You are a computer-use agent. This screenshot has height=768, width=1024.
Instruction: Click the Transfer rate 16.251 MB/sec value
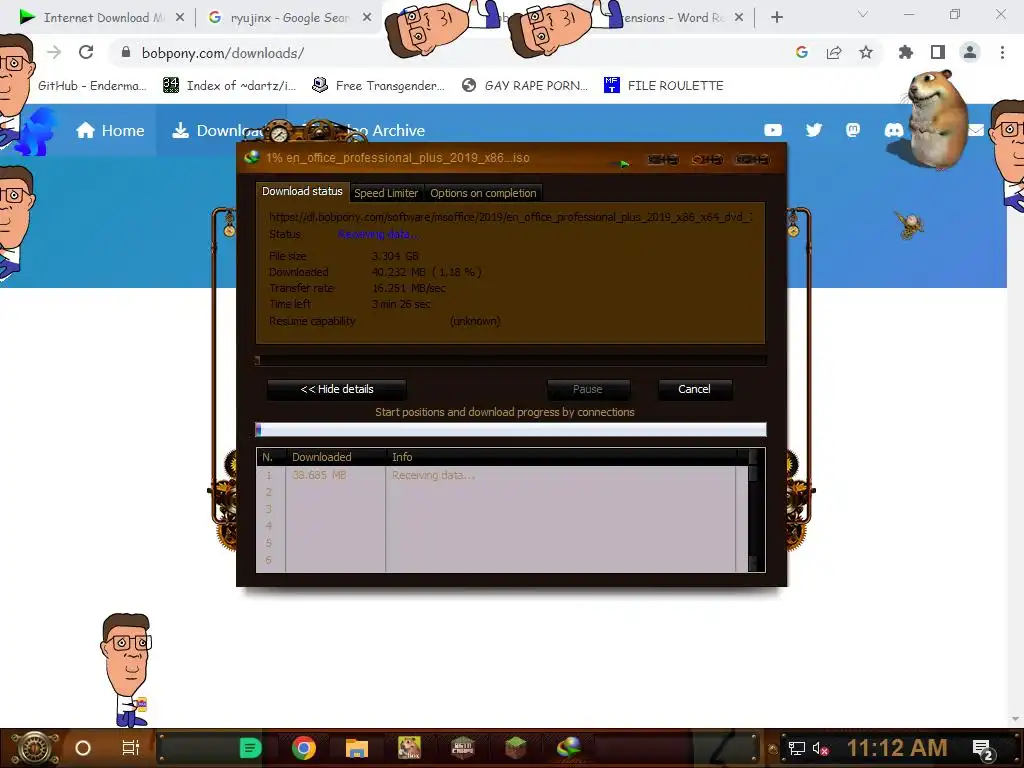[409, 288]
